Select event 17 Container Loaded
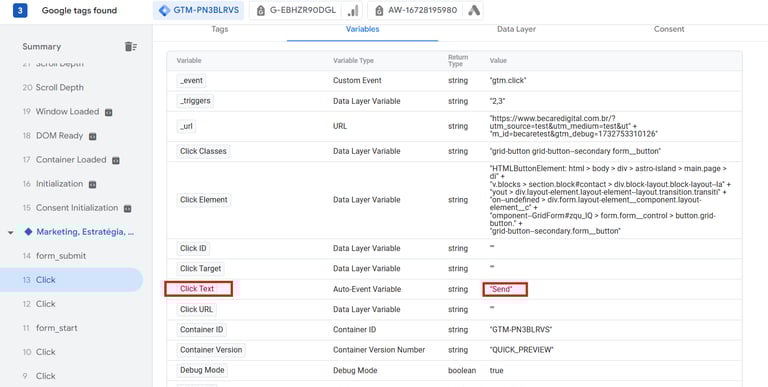Viewport: 768px width, 387px height. 71,160
